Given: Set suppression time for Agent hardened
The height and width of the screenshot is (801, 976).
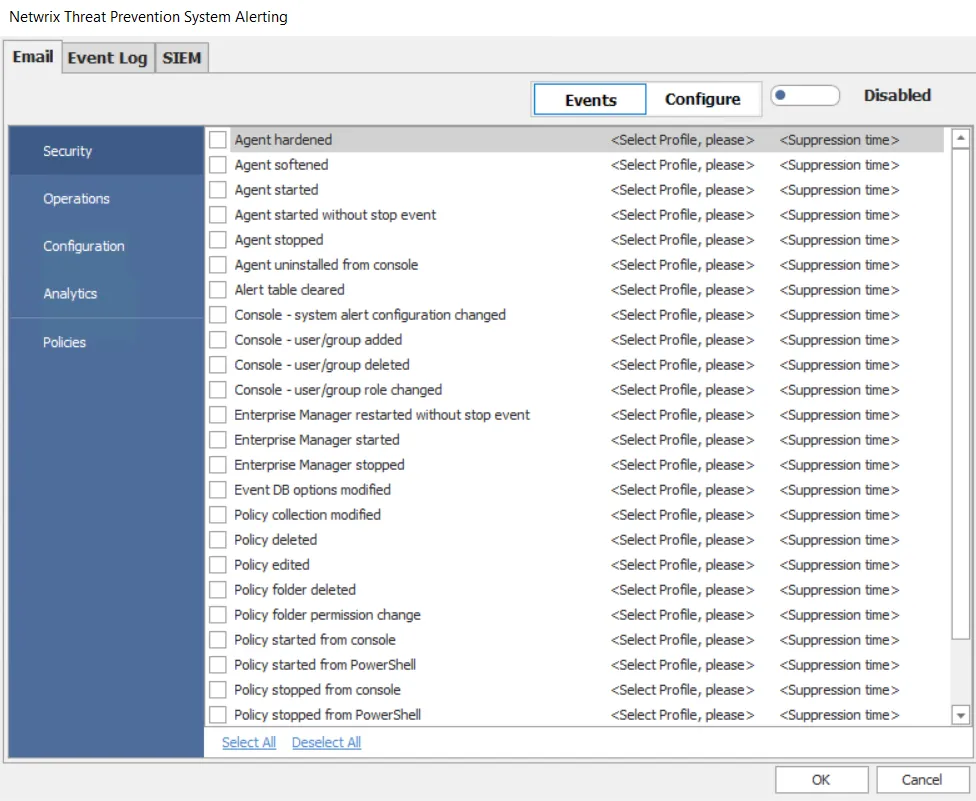Looking at the screenshot, I should [x=839, y=140].
